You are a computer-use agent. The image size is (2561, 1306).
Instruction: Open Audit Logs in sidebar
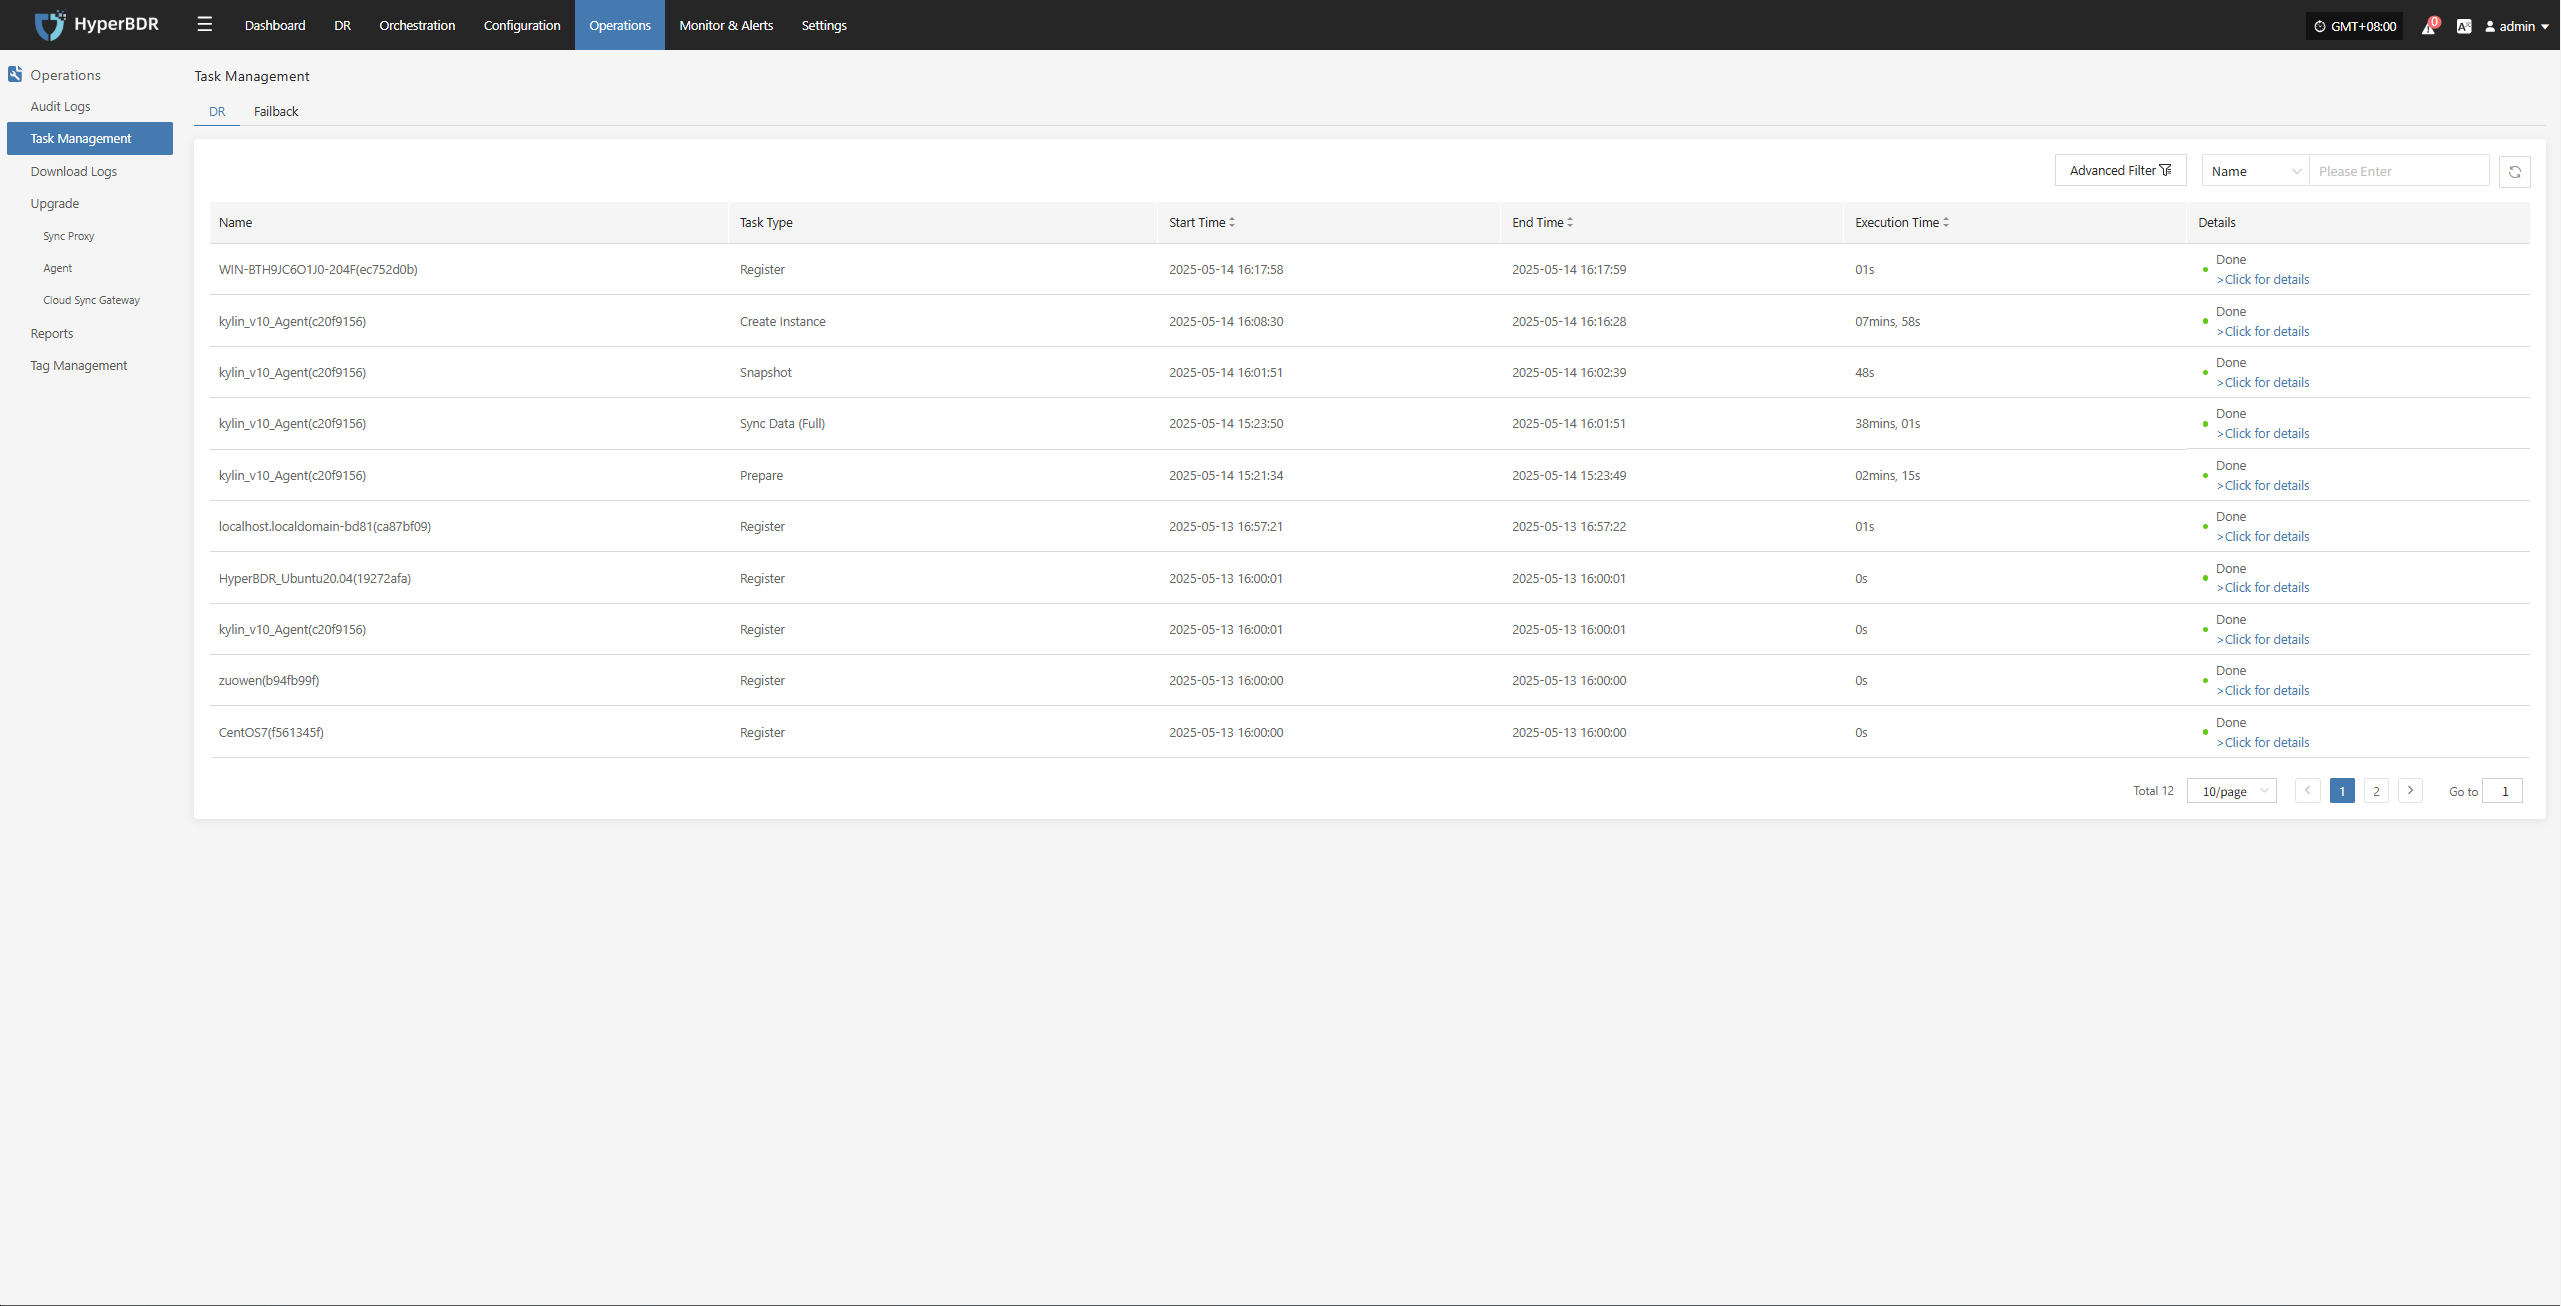tap(60, 106)
